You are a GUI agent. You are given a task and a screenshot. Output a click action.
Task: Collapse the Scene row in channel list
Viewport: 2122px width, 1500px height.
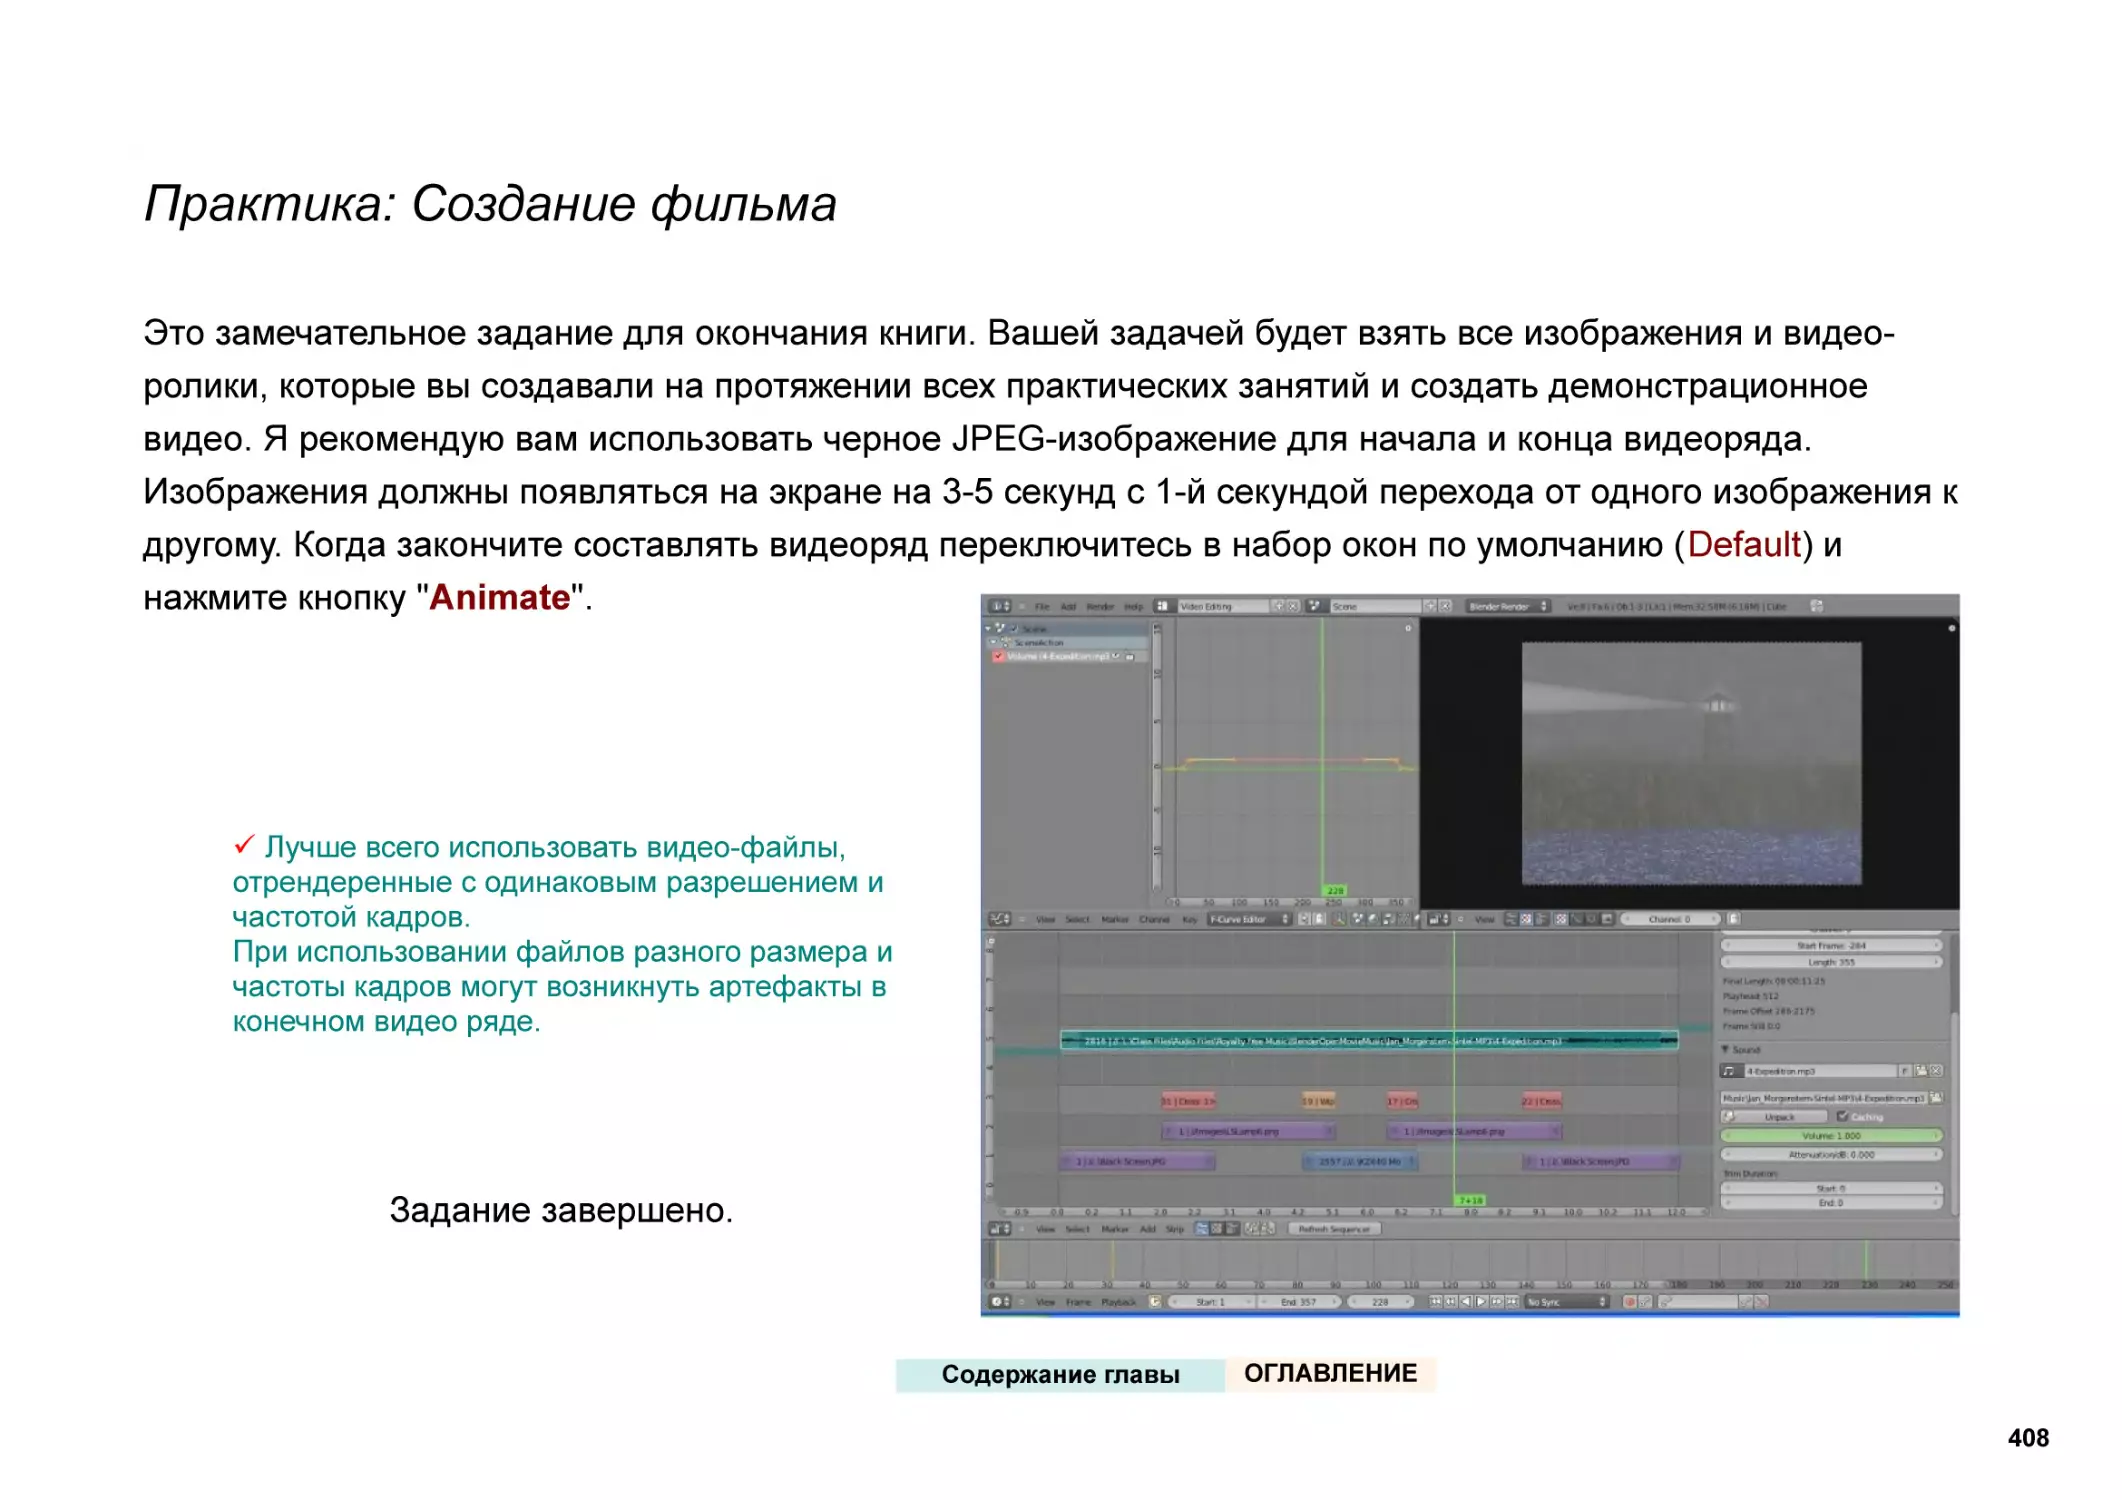point(988,629)
